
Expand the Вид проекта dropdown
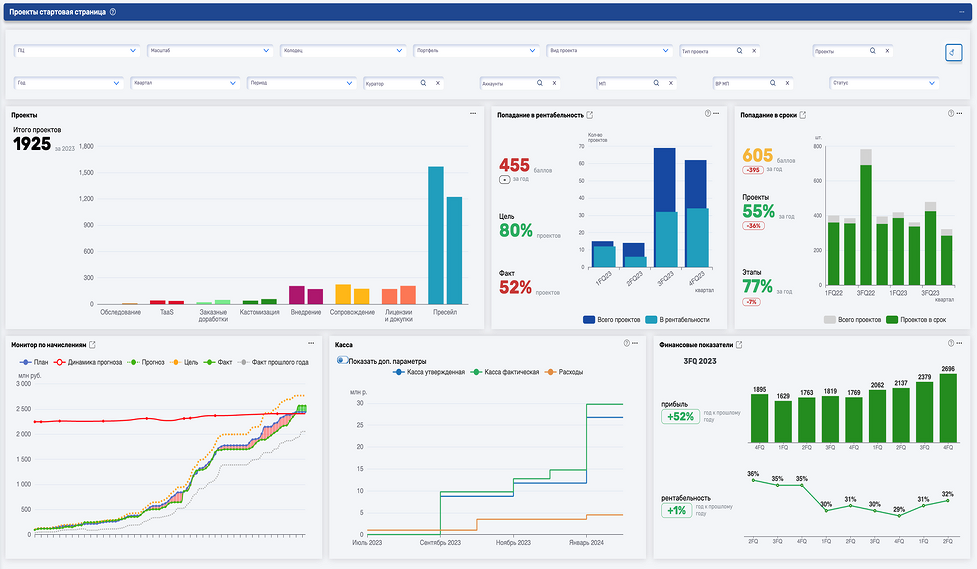(x=609, y=50)
